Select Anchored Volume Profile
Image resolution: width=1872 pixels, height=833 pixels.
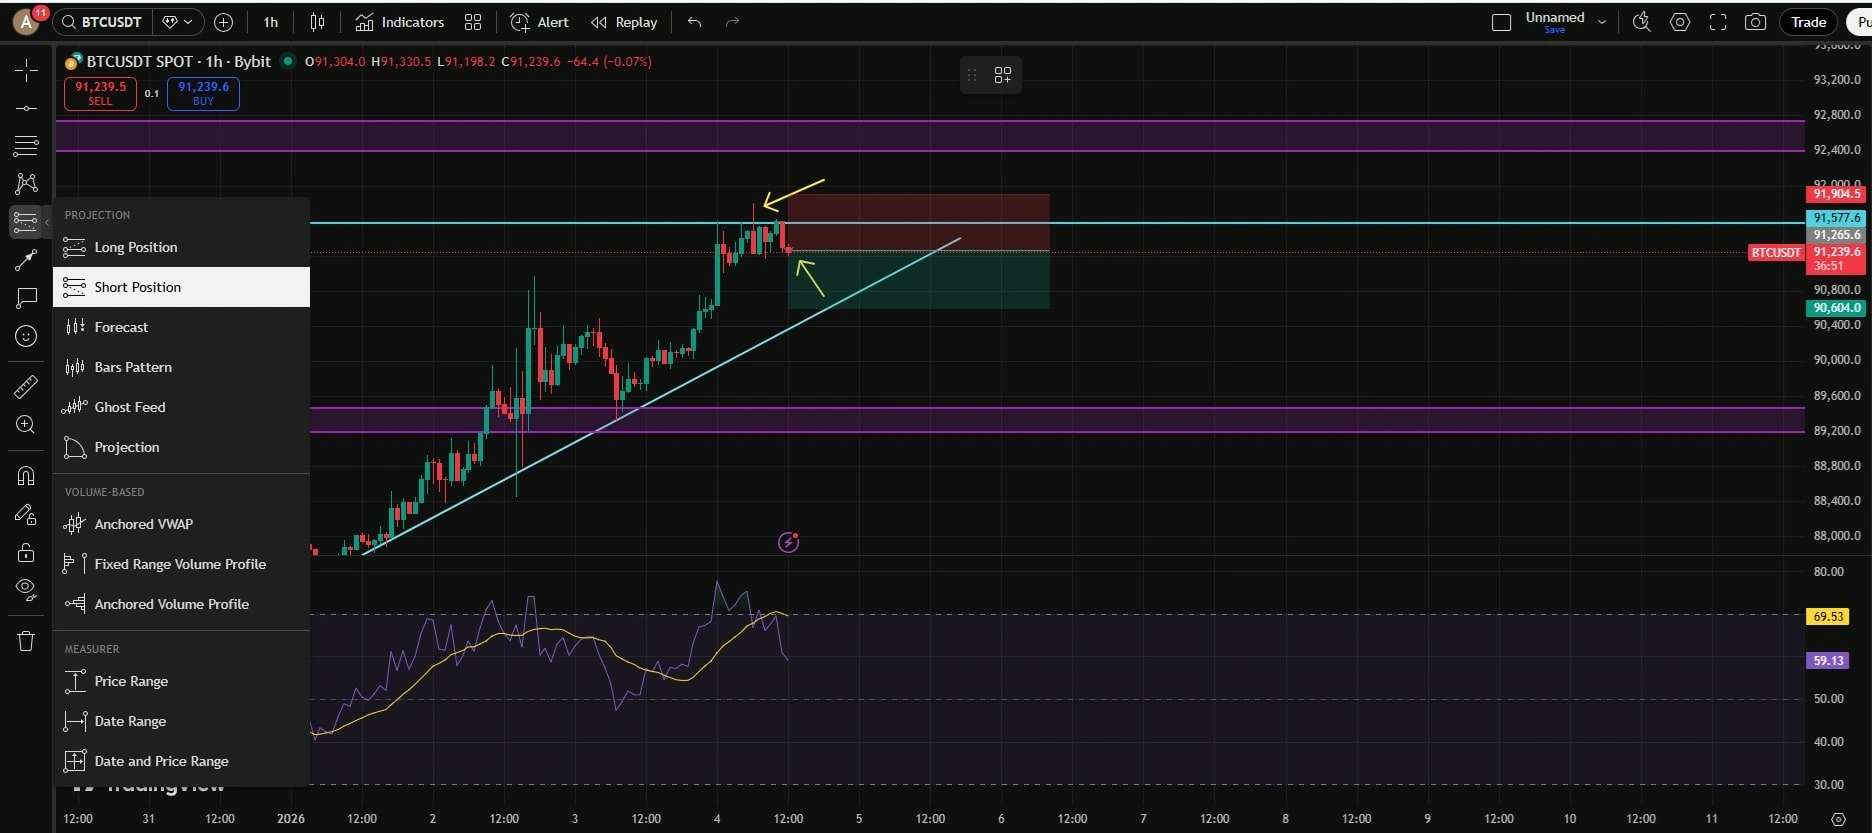pyautogui.click(x=181, y=604)
